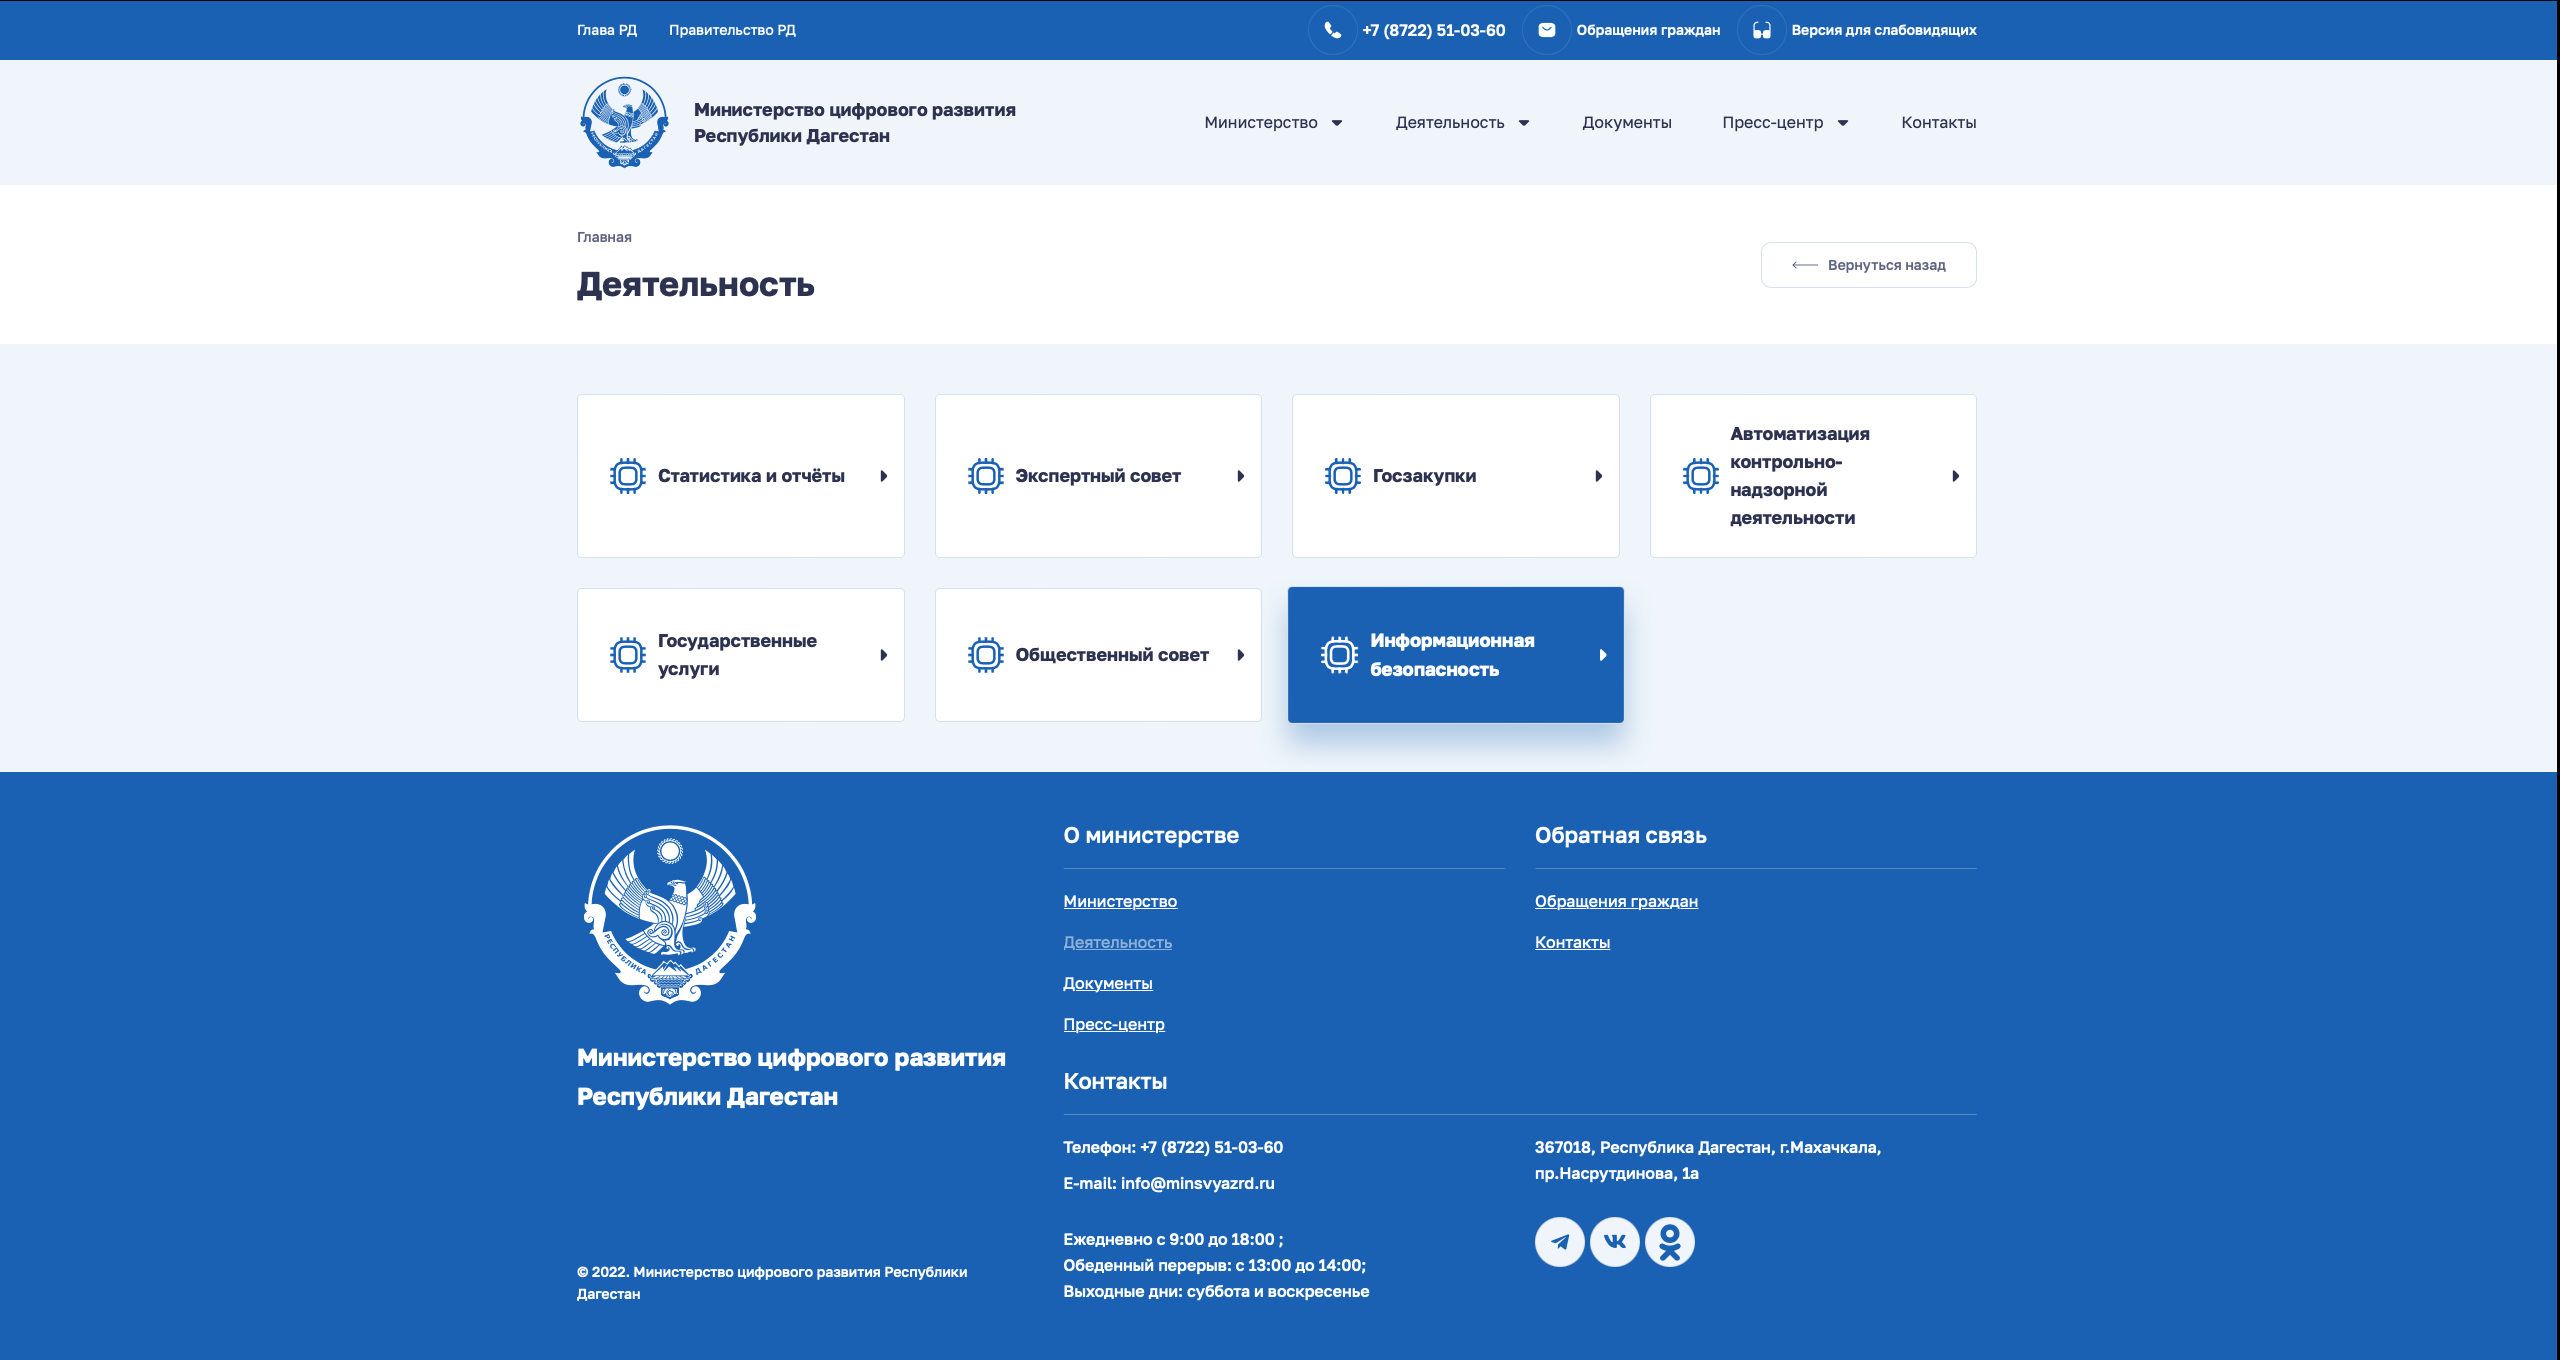Click the Главная breadcrumb link
2560x1360 pixels.
tap(604, 237)
